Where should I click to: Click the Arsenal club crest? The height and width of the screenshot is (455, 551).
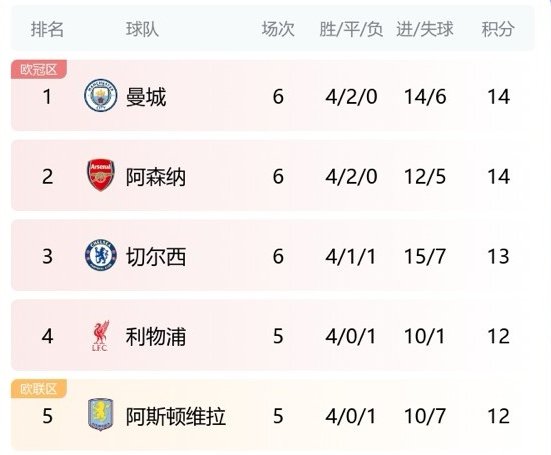101,175
